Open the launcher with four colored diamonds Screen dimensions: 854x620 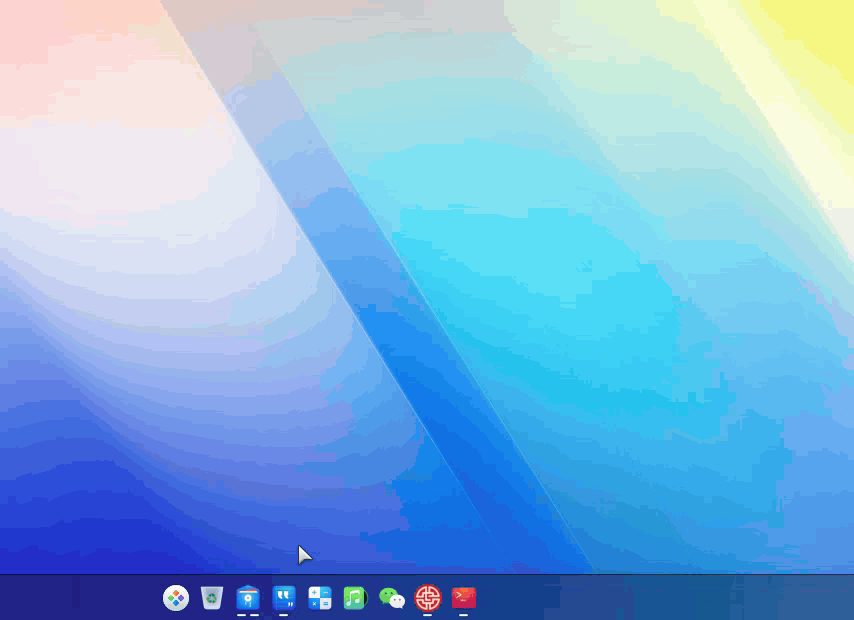(x=176, y=598)
